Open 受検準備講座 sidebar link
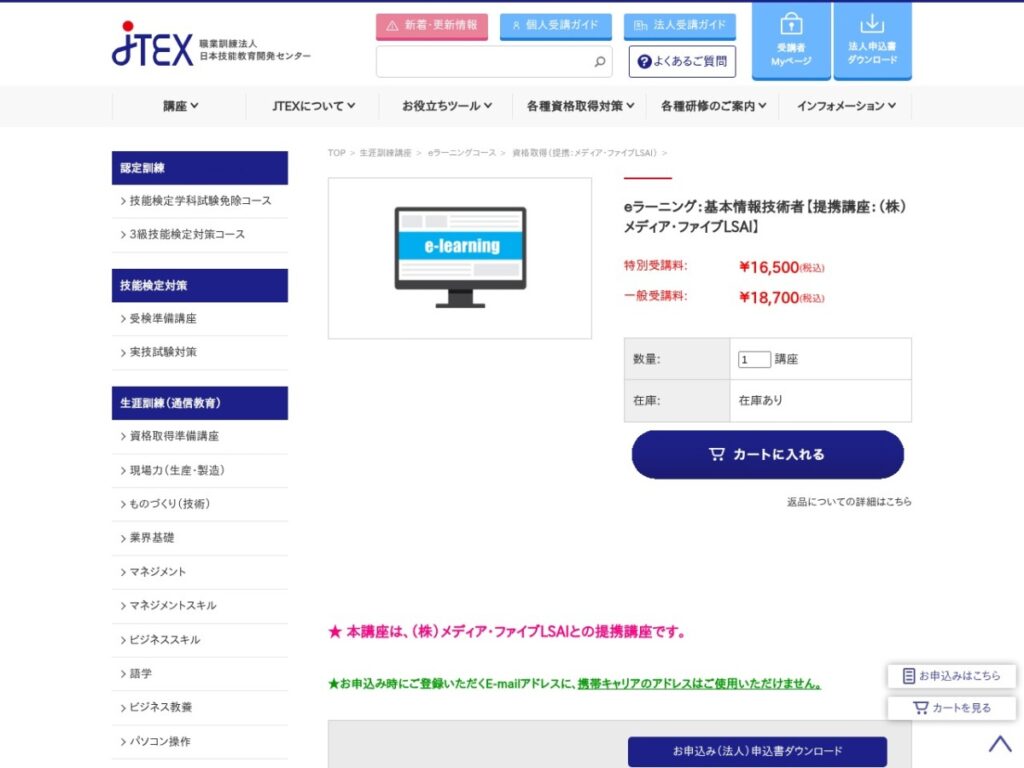This screenshot has width=1024, height=768. pos(200,319)
